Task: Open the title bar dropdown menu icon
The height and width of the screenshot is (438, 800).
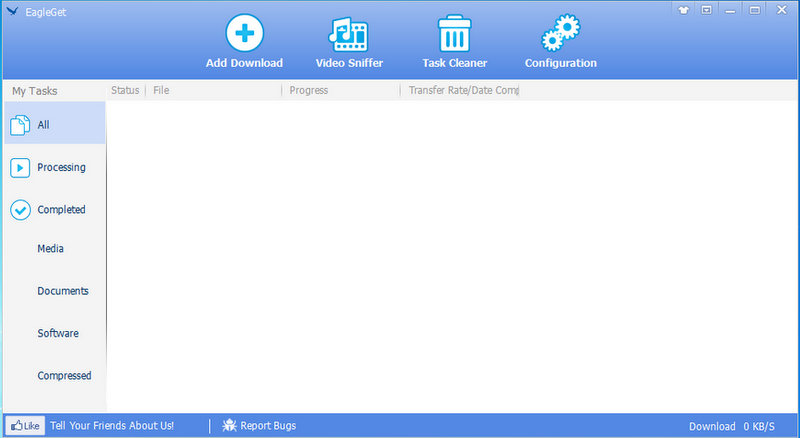Action: tap(707, 10)
